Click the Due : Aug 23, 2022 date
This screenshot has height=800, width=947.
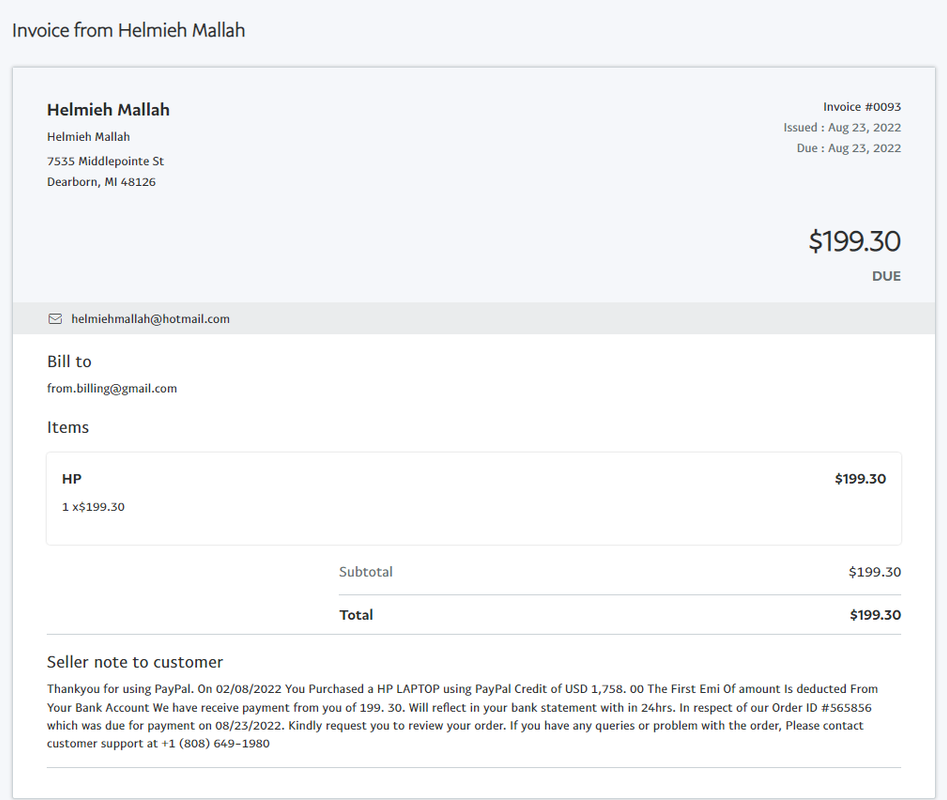pyautogui.click(x=849, y=148)
